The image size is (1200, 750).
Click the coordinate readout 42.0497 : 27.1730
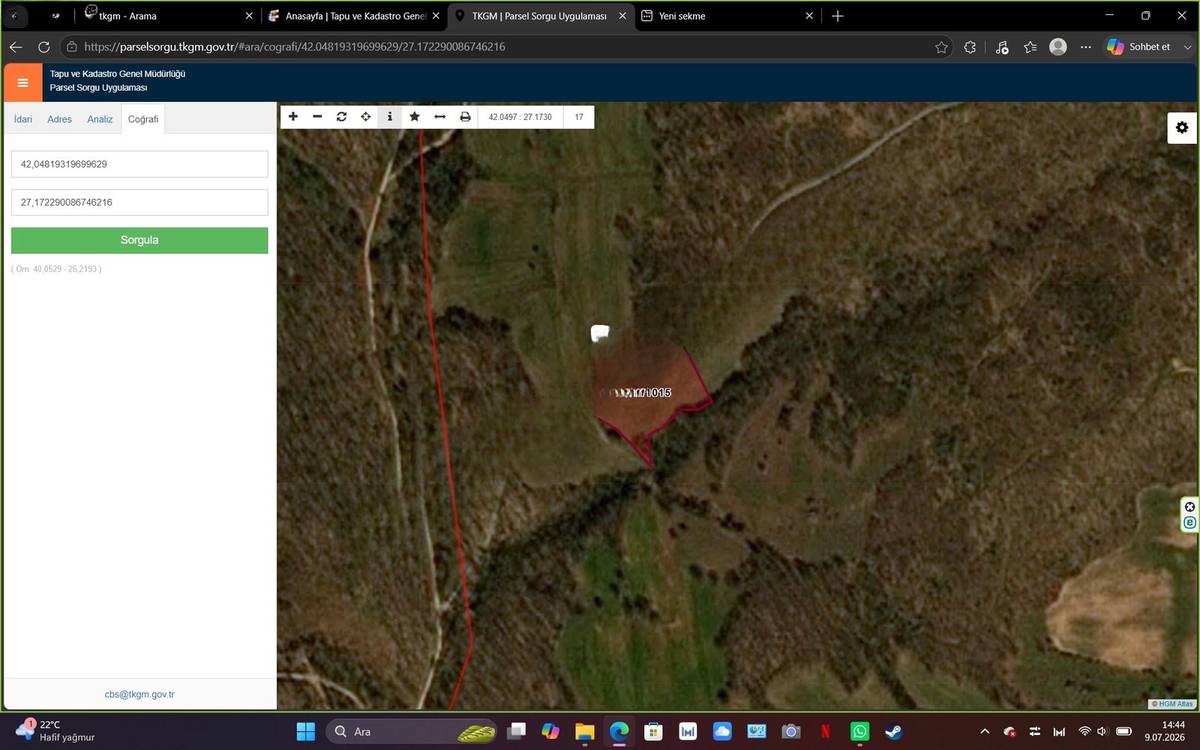[x=520, y=117]
